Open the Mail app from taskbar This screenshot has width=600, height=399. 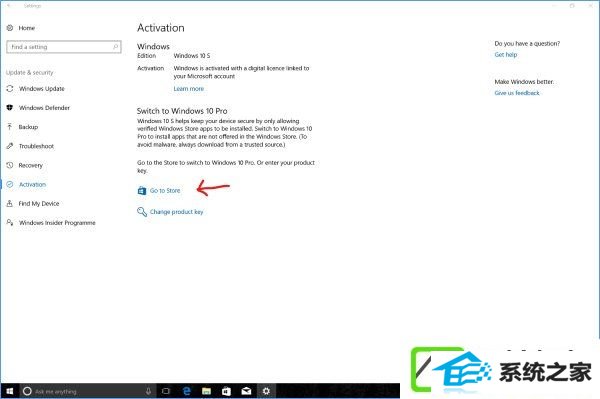[246, 391]
